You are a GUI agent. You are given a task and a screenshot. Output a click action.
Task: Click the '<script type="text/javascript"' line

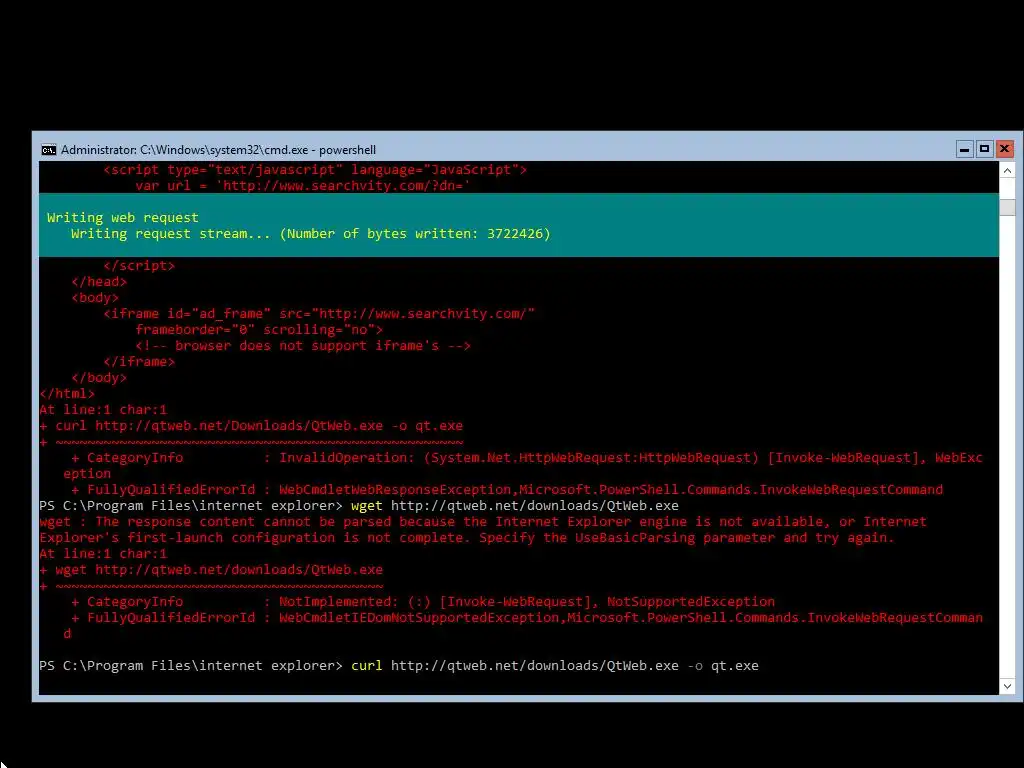(315, 170)
